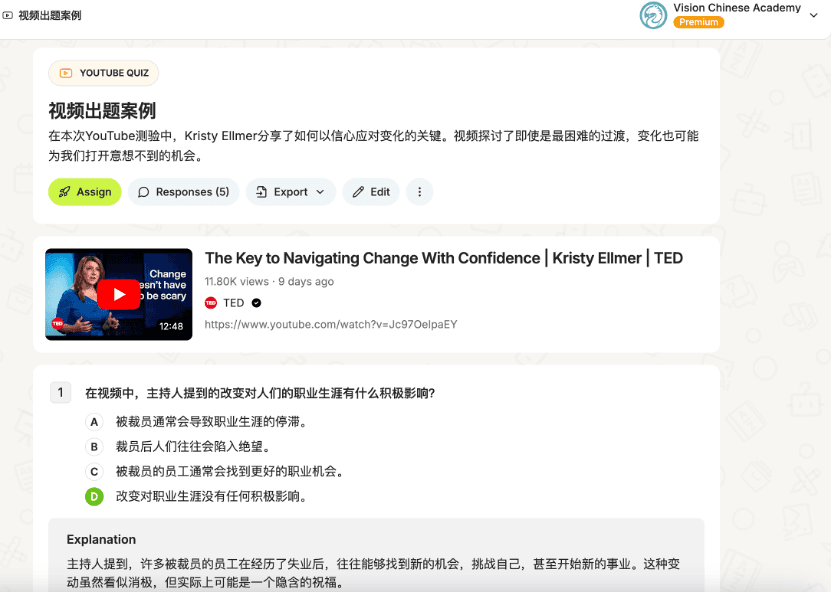Open the video title link
Image resolution: width=832 pixels, height=592 pixels.
tap(444, 258)
